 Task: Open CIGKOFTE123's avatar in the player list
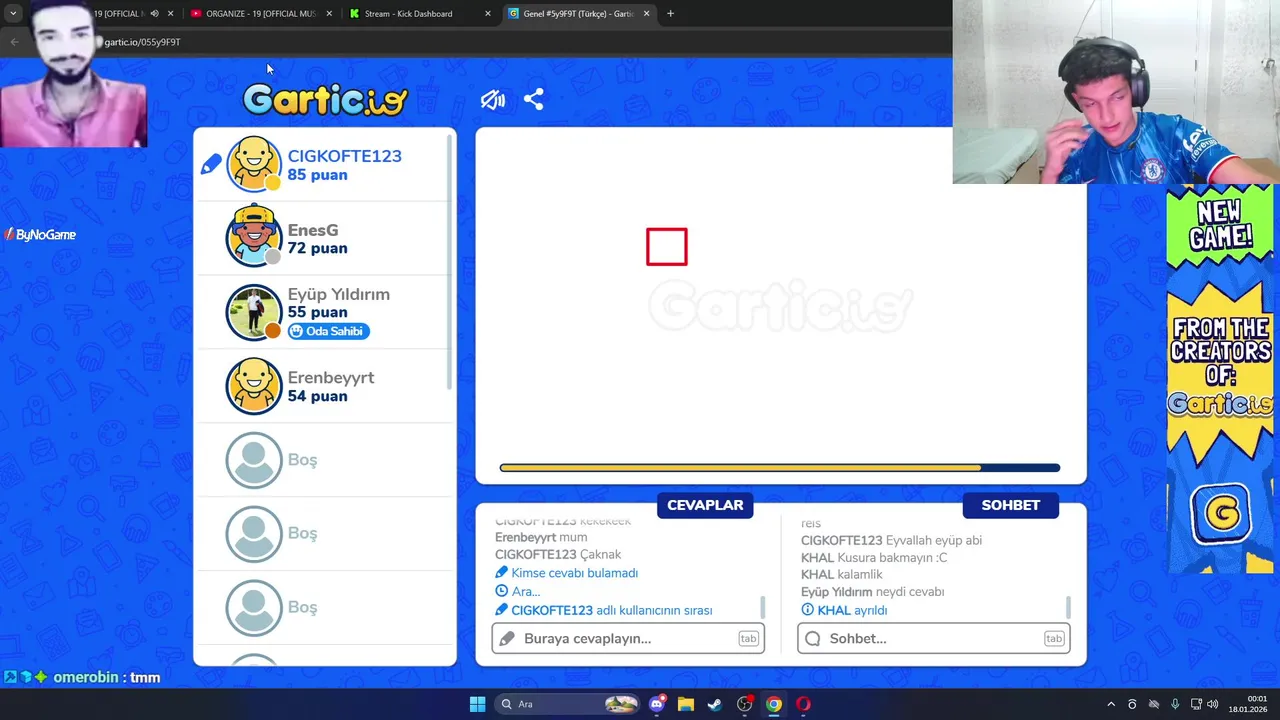[x=254, y=164]
